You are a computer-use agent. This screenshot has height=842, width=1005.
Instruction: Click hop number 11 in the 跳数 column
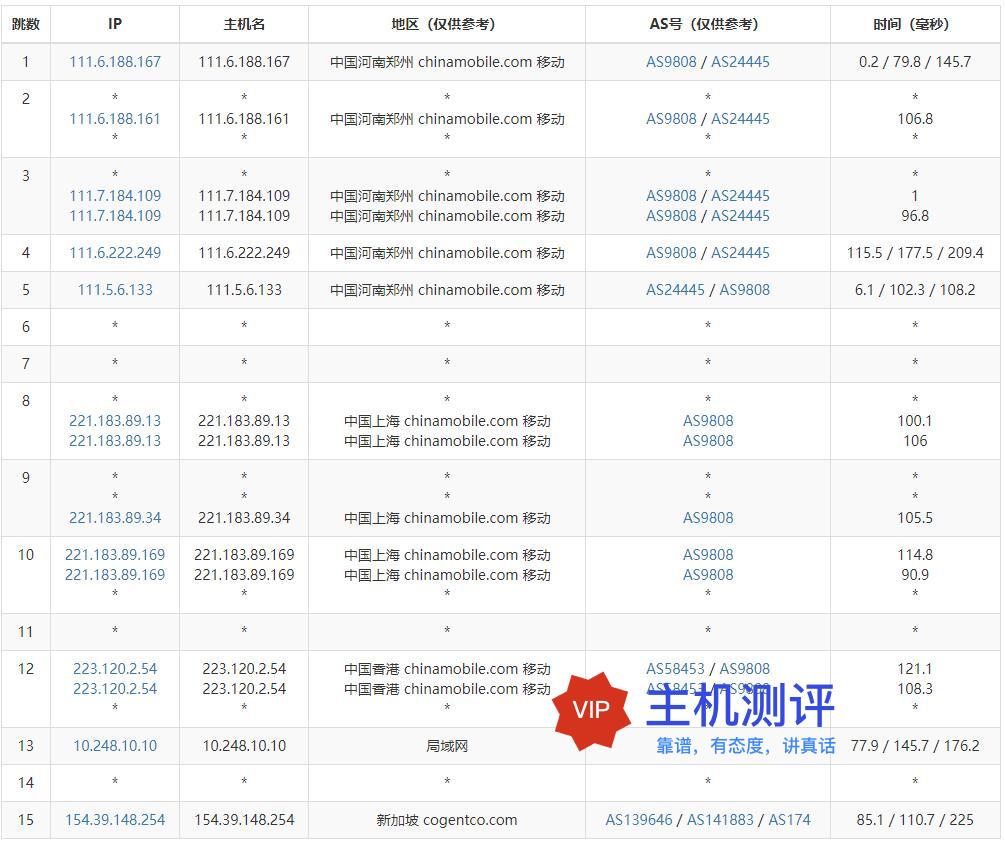click(26, 632)
